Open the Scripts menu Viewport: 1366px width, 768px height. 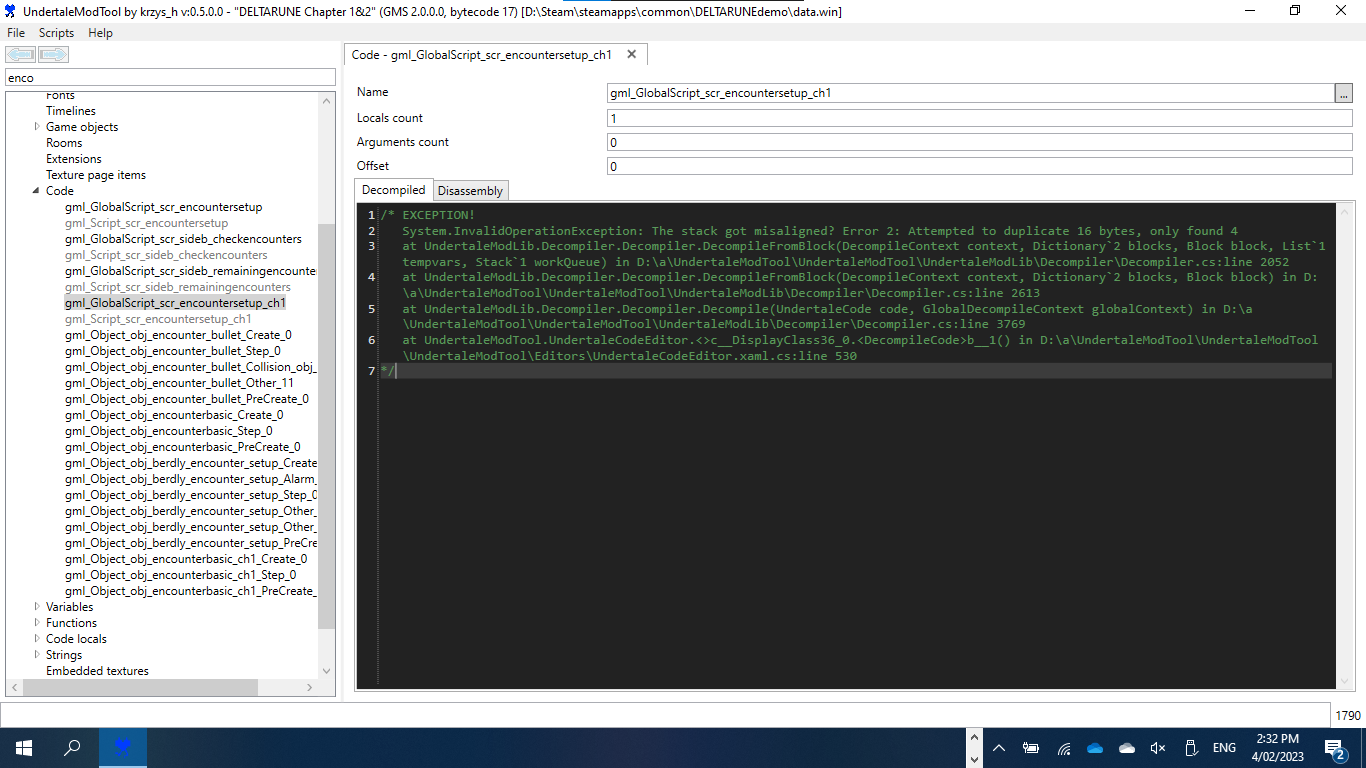pyautogui.click(x=56, y=32)
